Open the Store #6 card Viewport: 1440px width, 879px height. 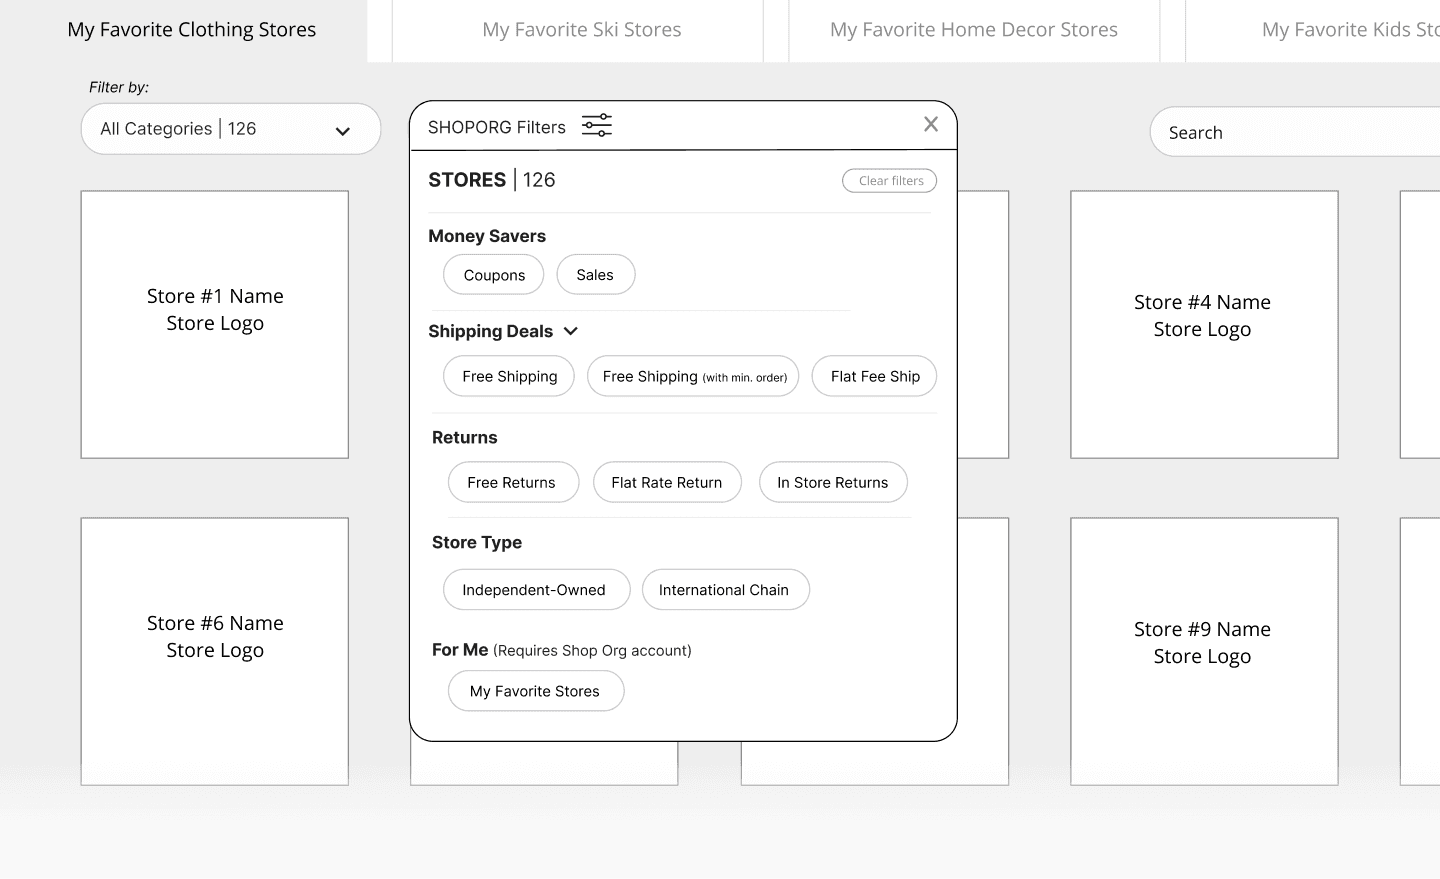(215, 652)
